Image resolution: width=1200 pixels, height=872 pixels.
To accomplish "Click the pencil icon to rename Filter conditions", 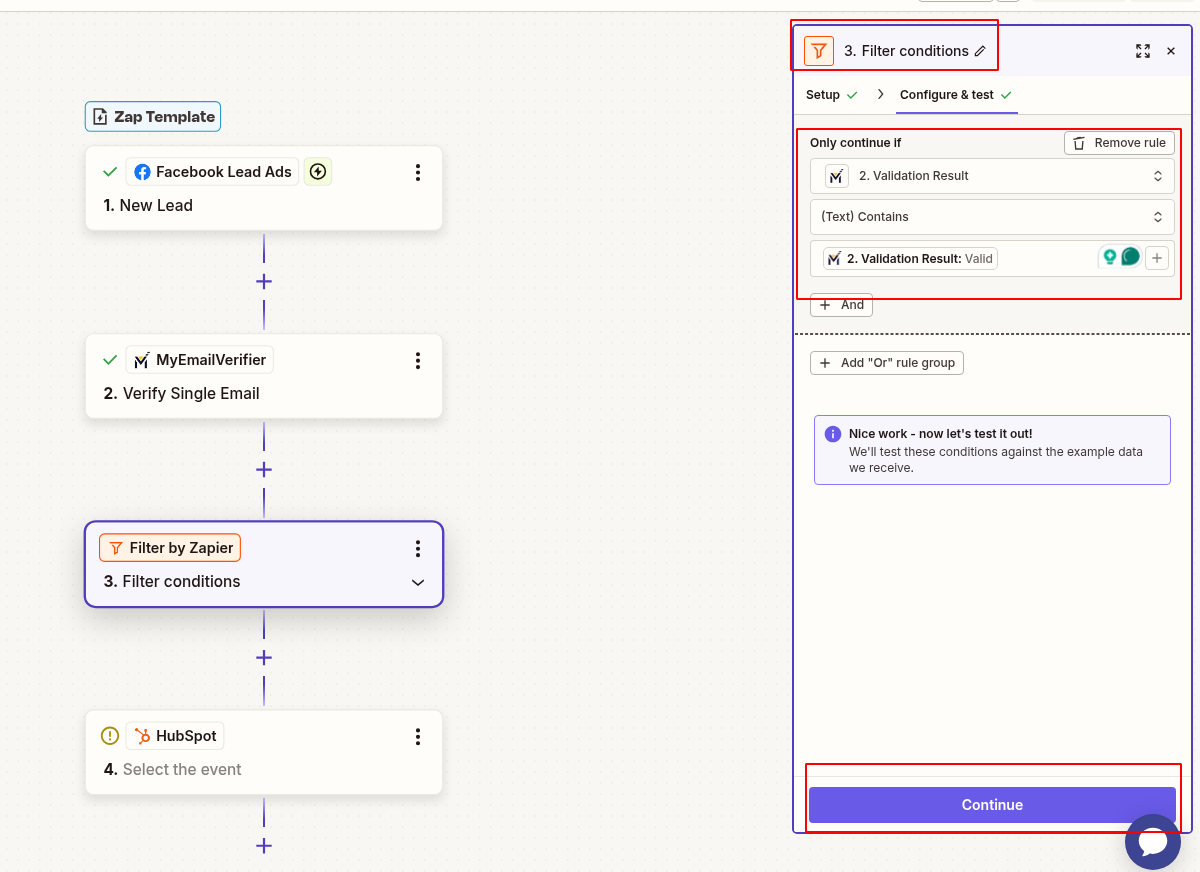I will 981,49.
